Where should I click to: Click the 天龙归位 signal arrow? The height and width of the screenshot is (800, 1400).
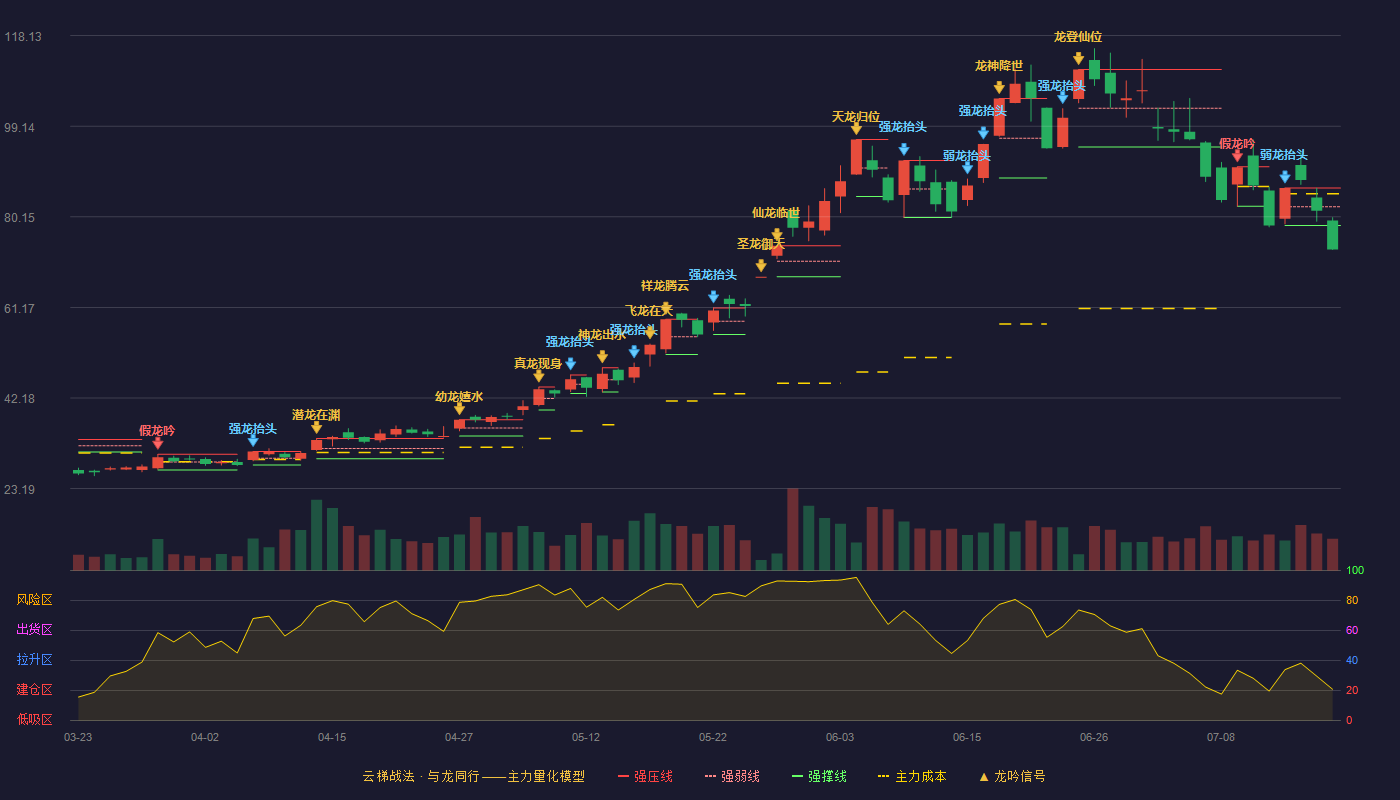[856, 129]
